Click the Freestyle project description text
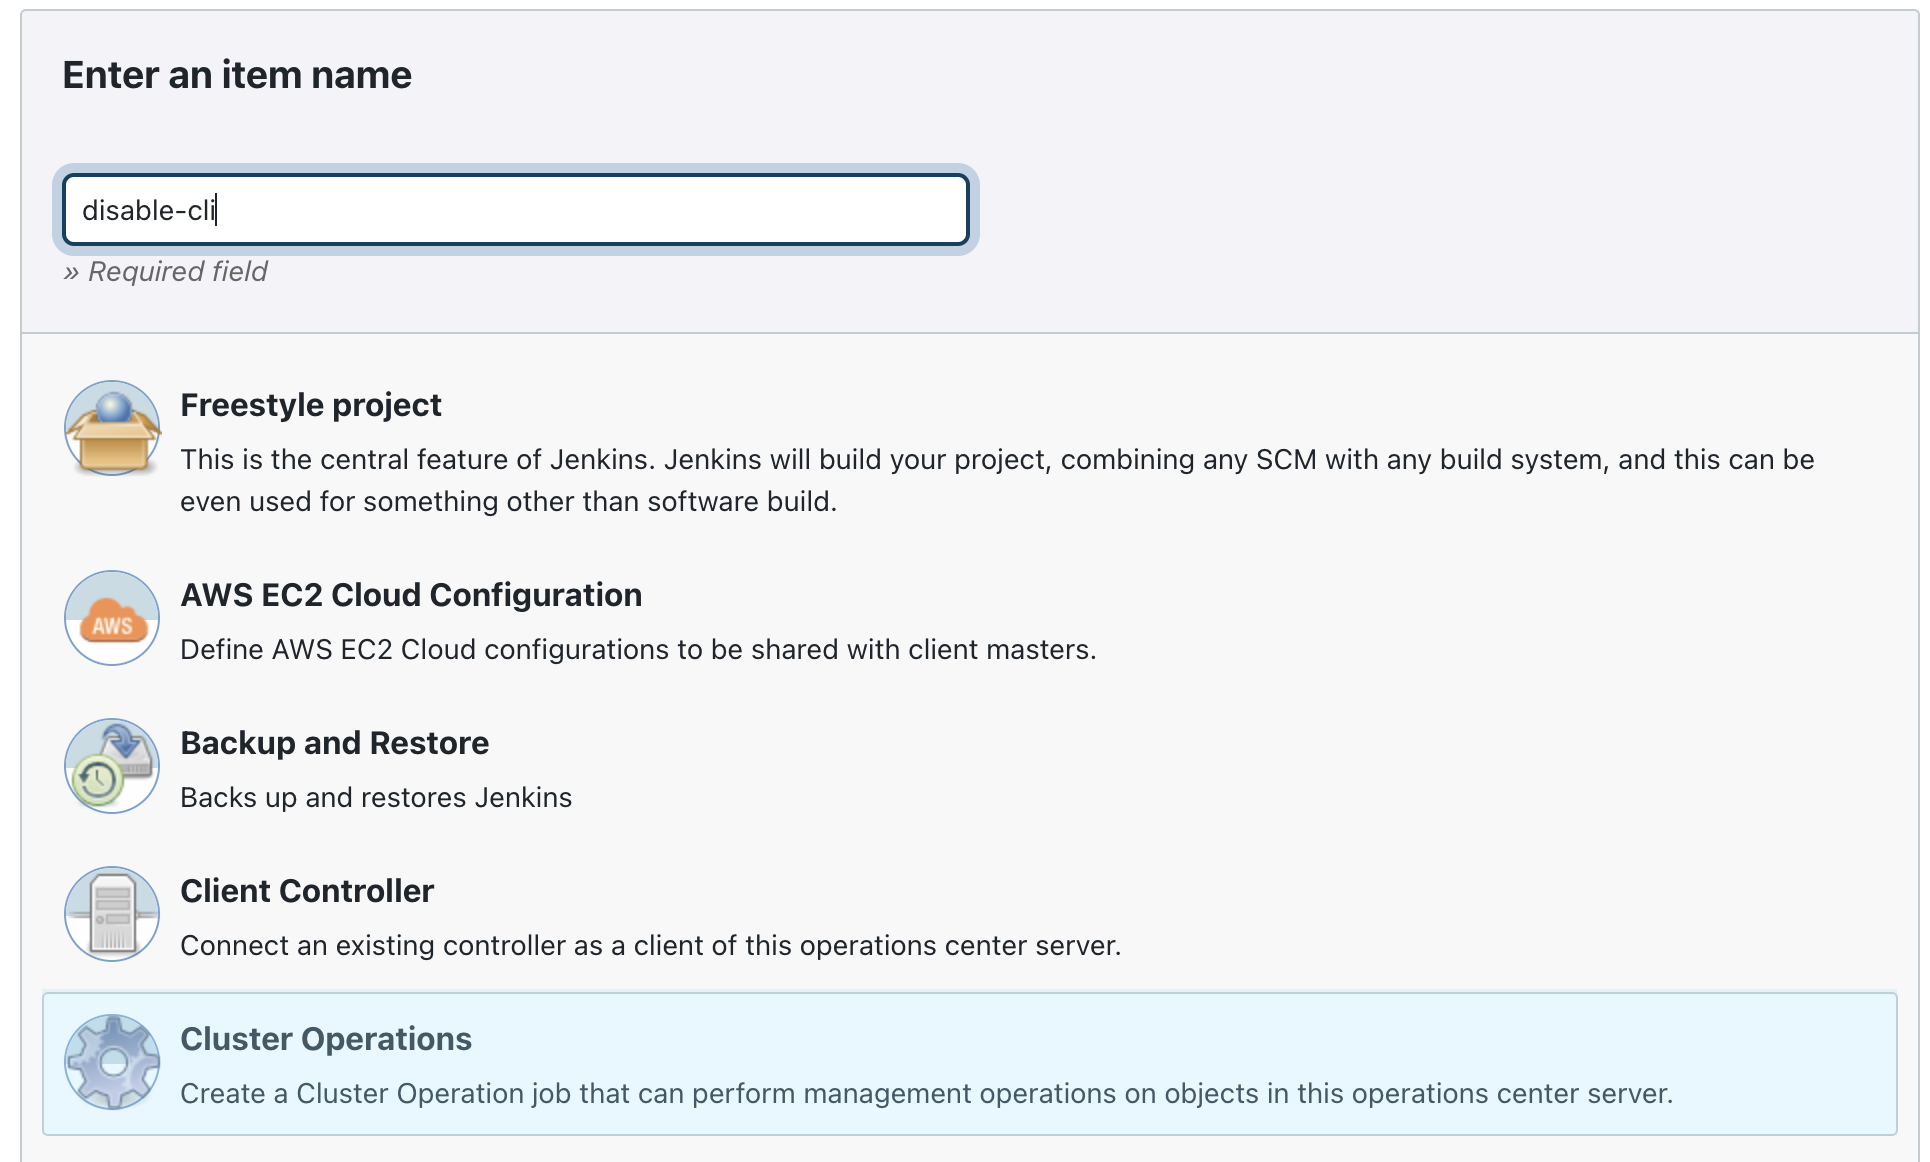This screenshot has height=1162, width=1930. click(x=997, y=480)
